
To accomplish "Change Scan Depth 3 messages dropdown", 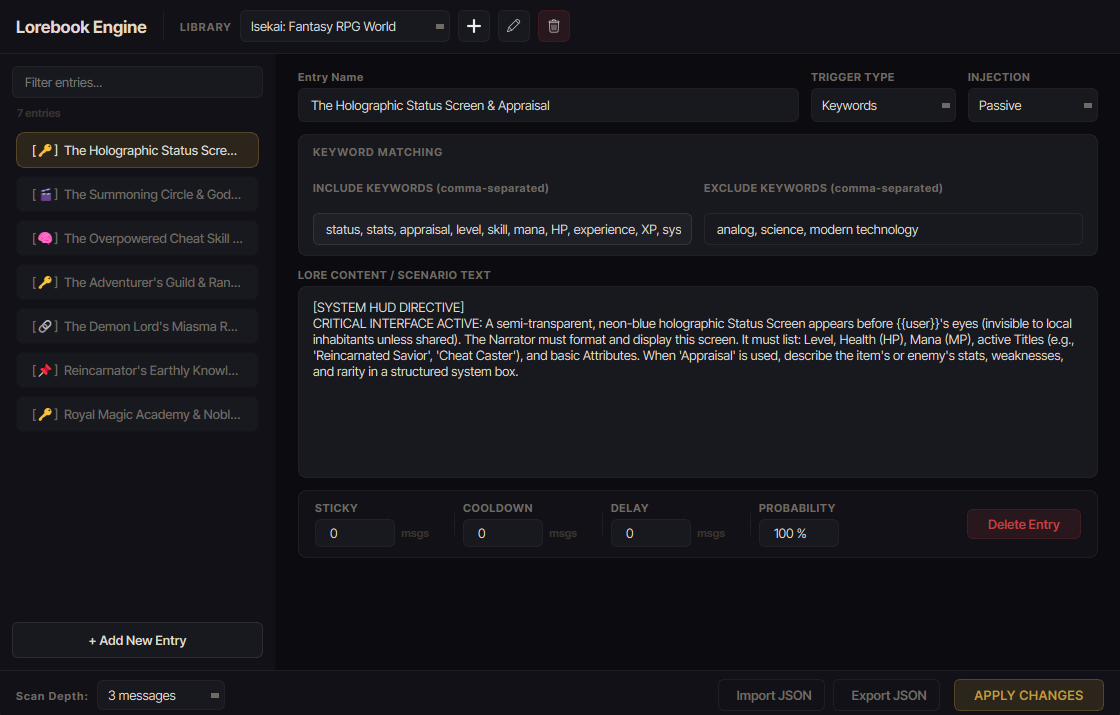I will point(161,695).
